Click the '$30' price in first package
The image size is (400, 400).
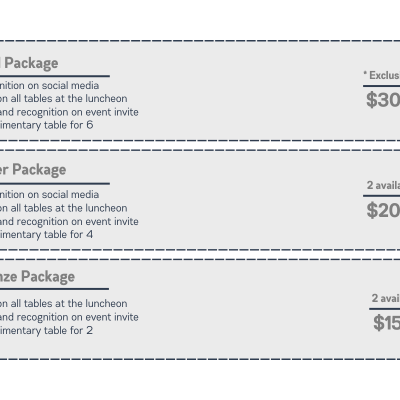(x=383, y=100)
